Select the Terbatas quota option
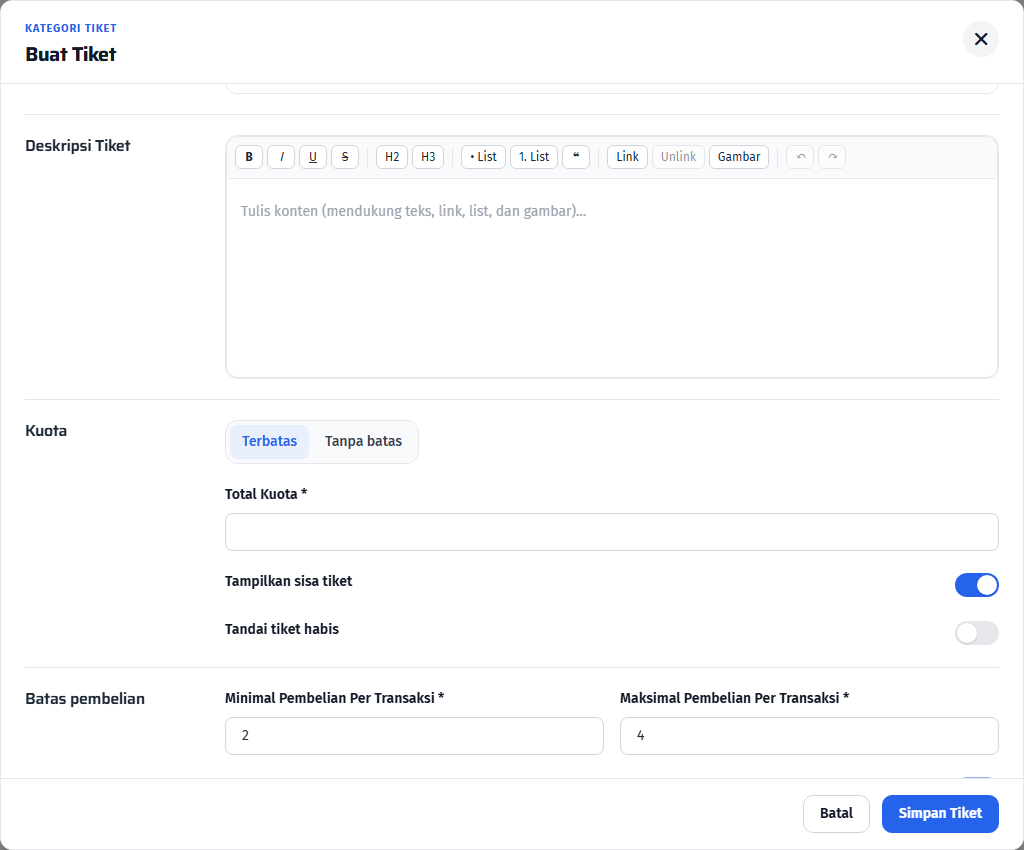1024x850 pixels. click(x=269, y=441)
